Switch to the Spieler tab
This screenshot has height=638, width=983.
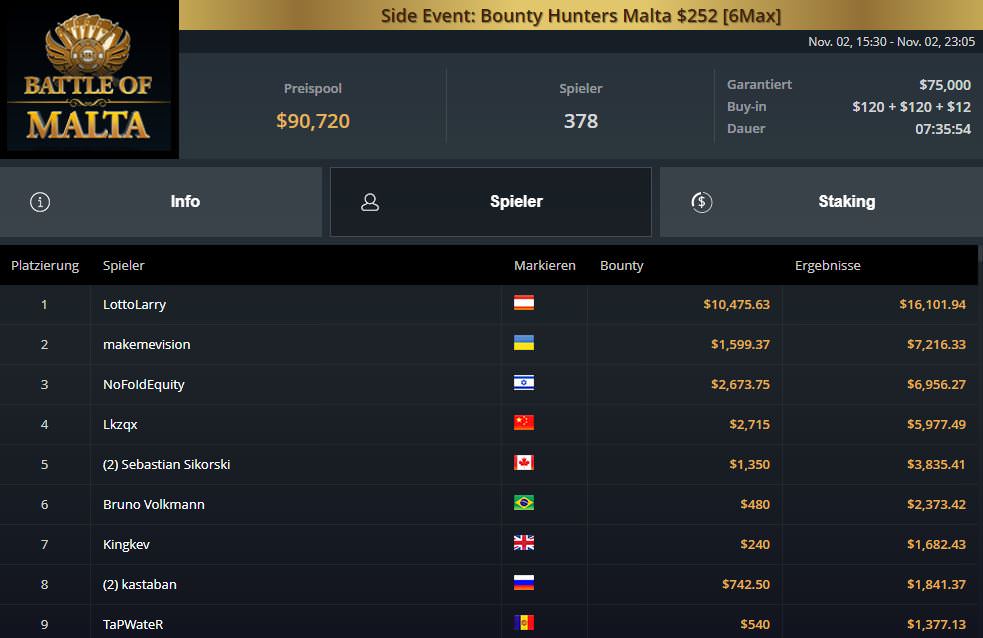[x=516, y=202]
